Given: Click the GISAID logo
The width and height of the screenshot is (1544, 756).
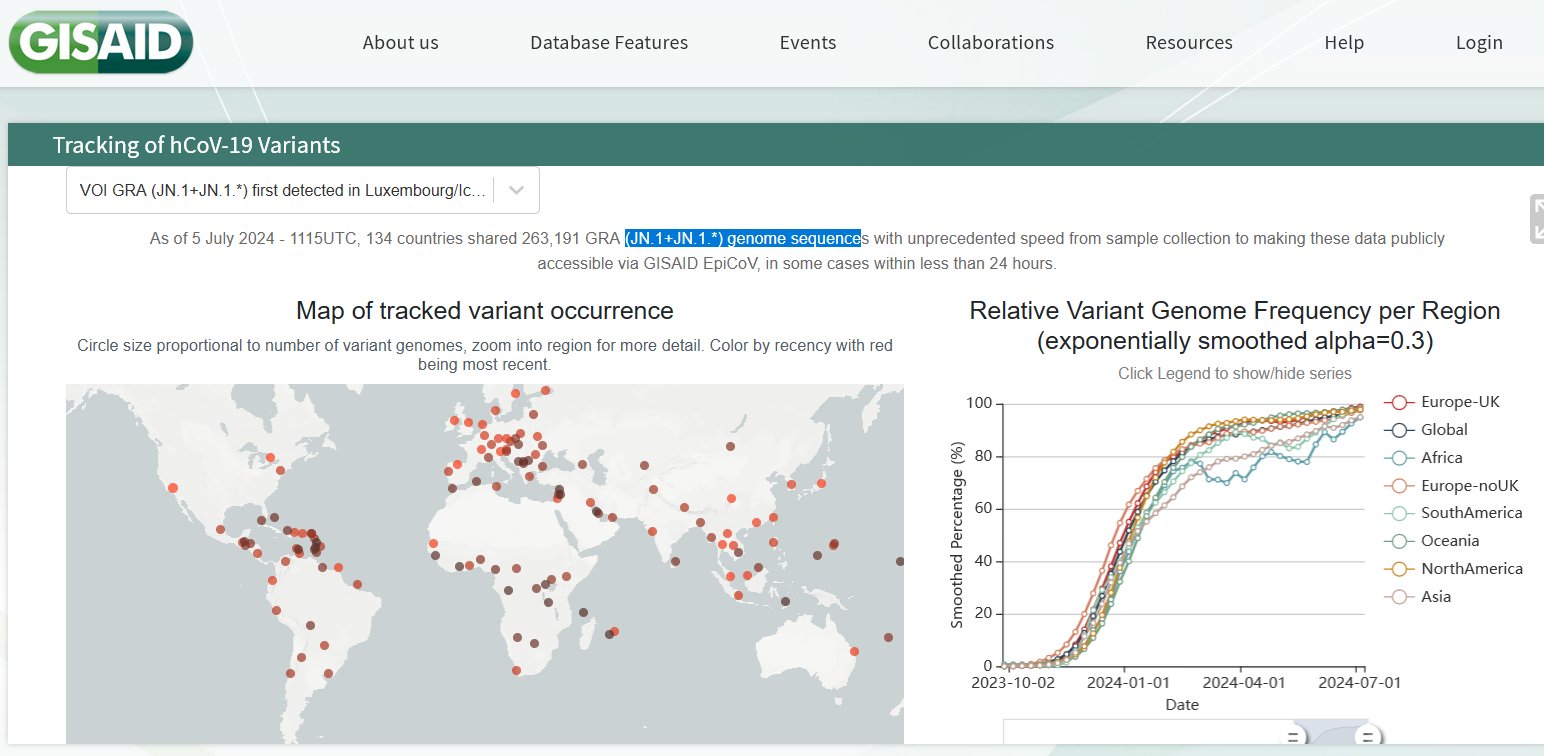Looking at the screenshot, I should coord(100,42).
